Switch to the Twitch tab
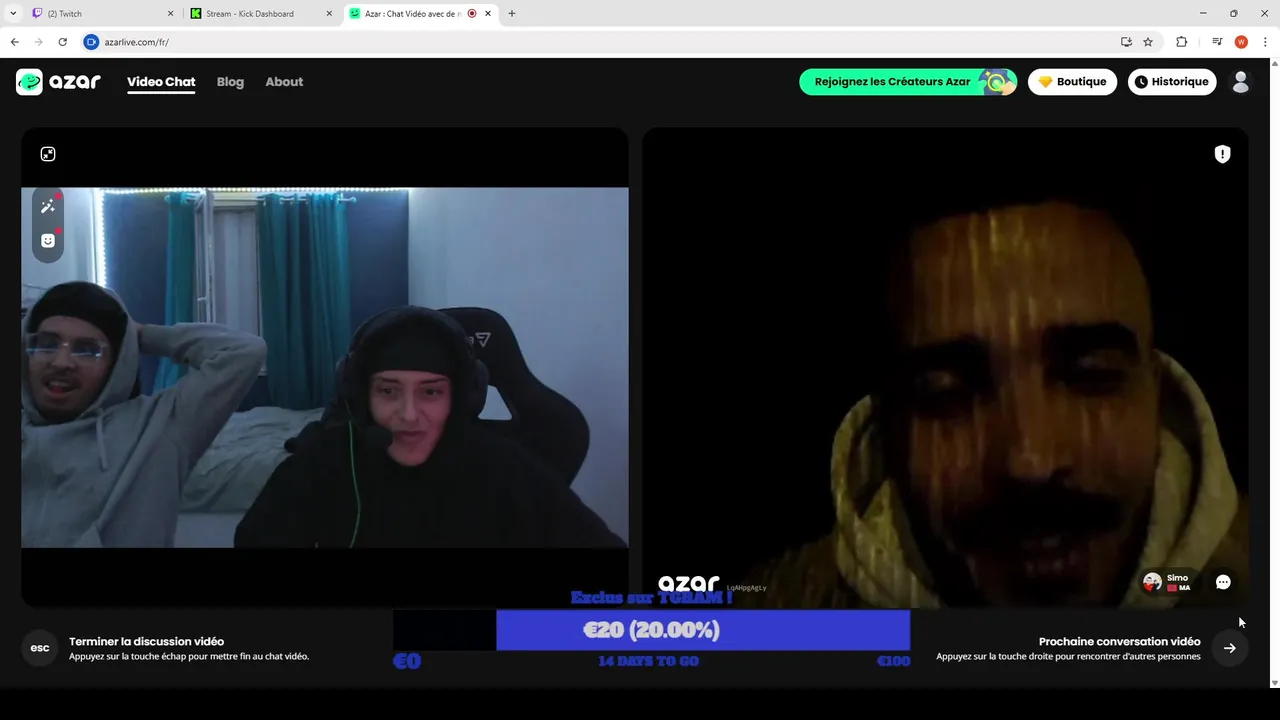This screenshot has height=720, width=1280. pyautogui.click(x=100, y=14)
